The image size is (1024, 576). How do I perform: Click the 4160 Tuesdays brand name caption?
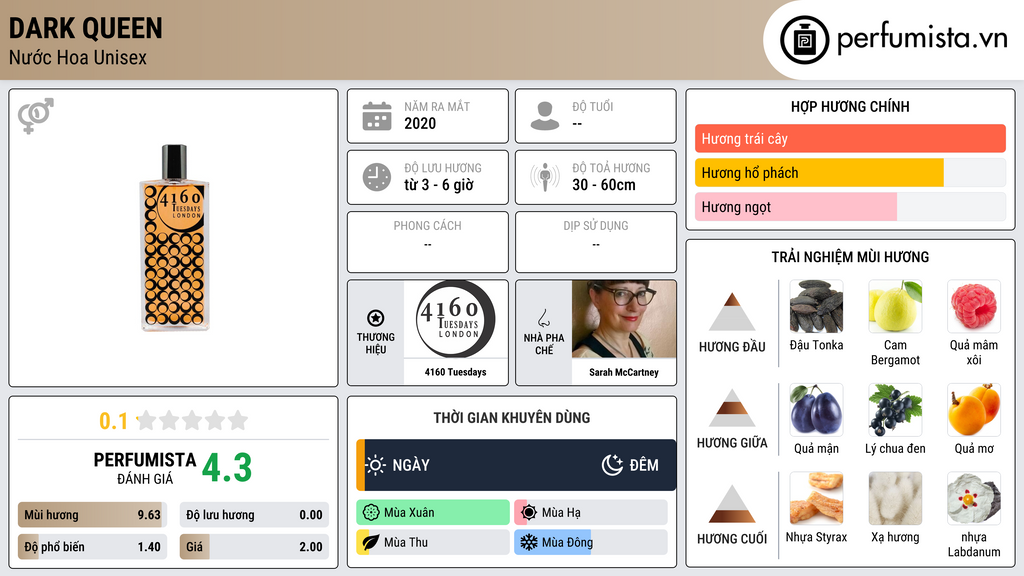pos(455,372)
